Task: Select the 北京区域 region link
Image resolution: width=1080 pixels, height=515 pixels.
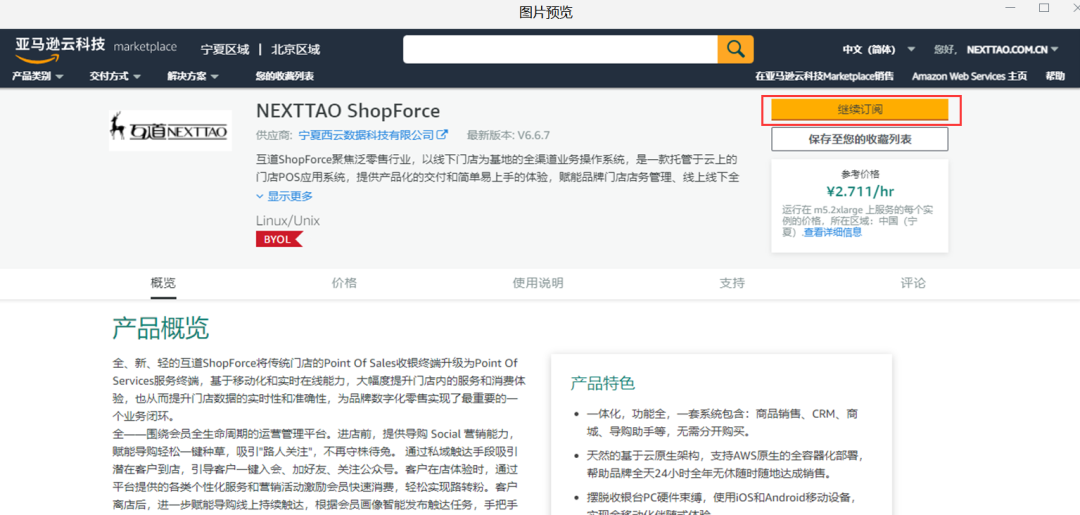Action: 295,50
